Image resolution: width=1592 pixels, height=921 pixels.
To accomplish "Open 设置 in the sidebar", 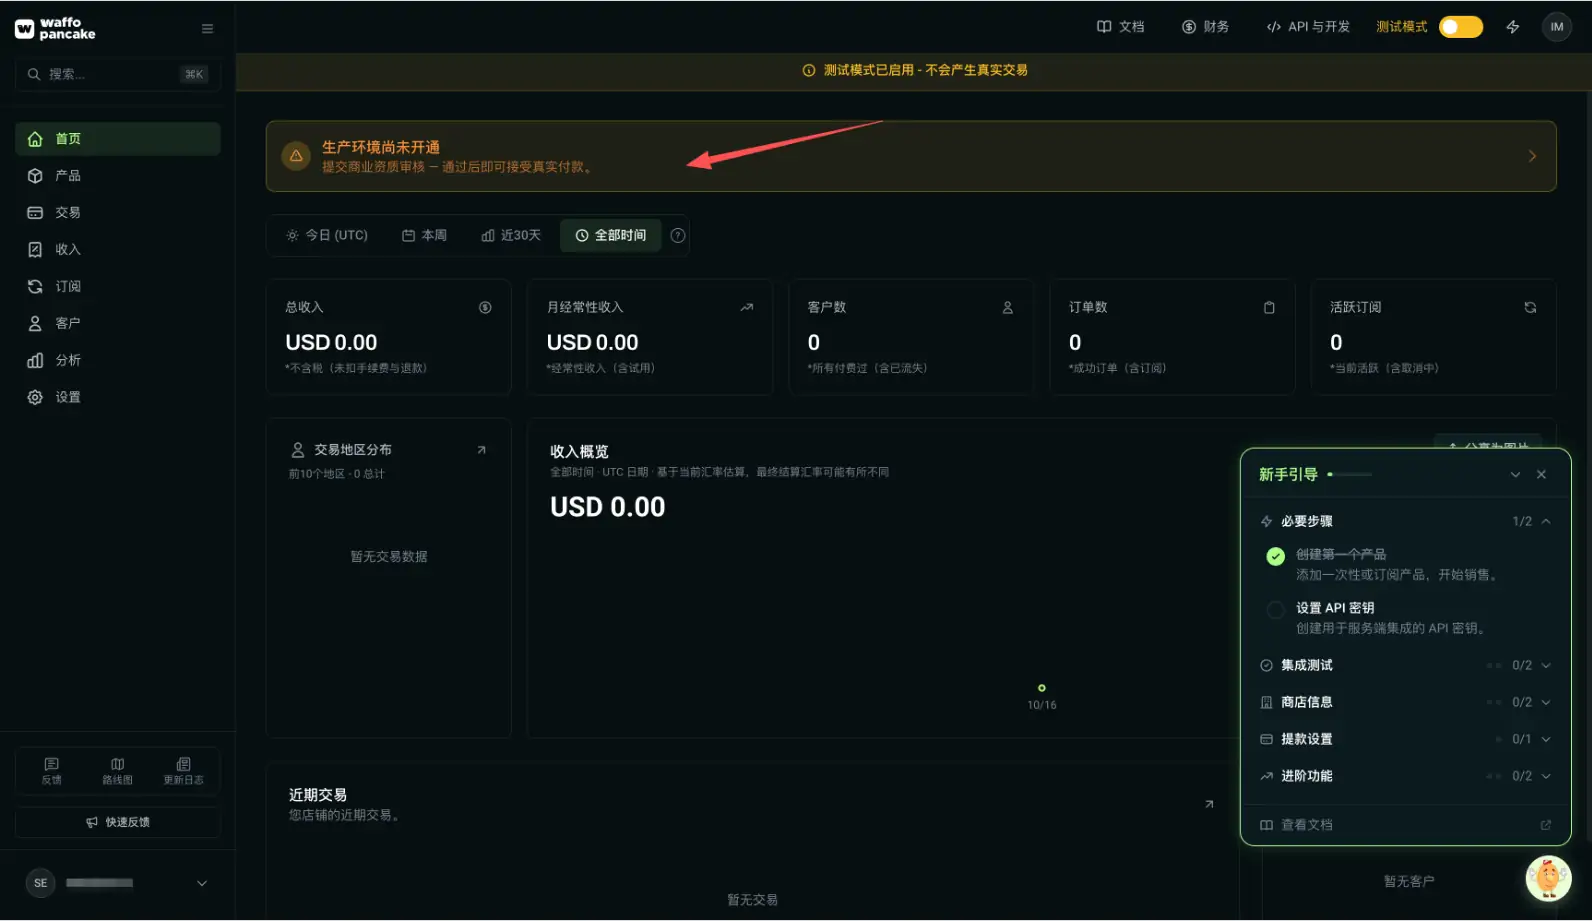I will [x=118, y=397].
